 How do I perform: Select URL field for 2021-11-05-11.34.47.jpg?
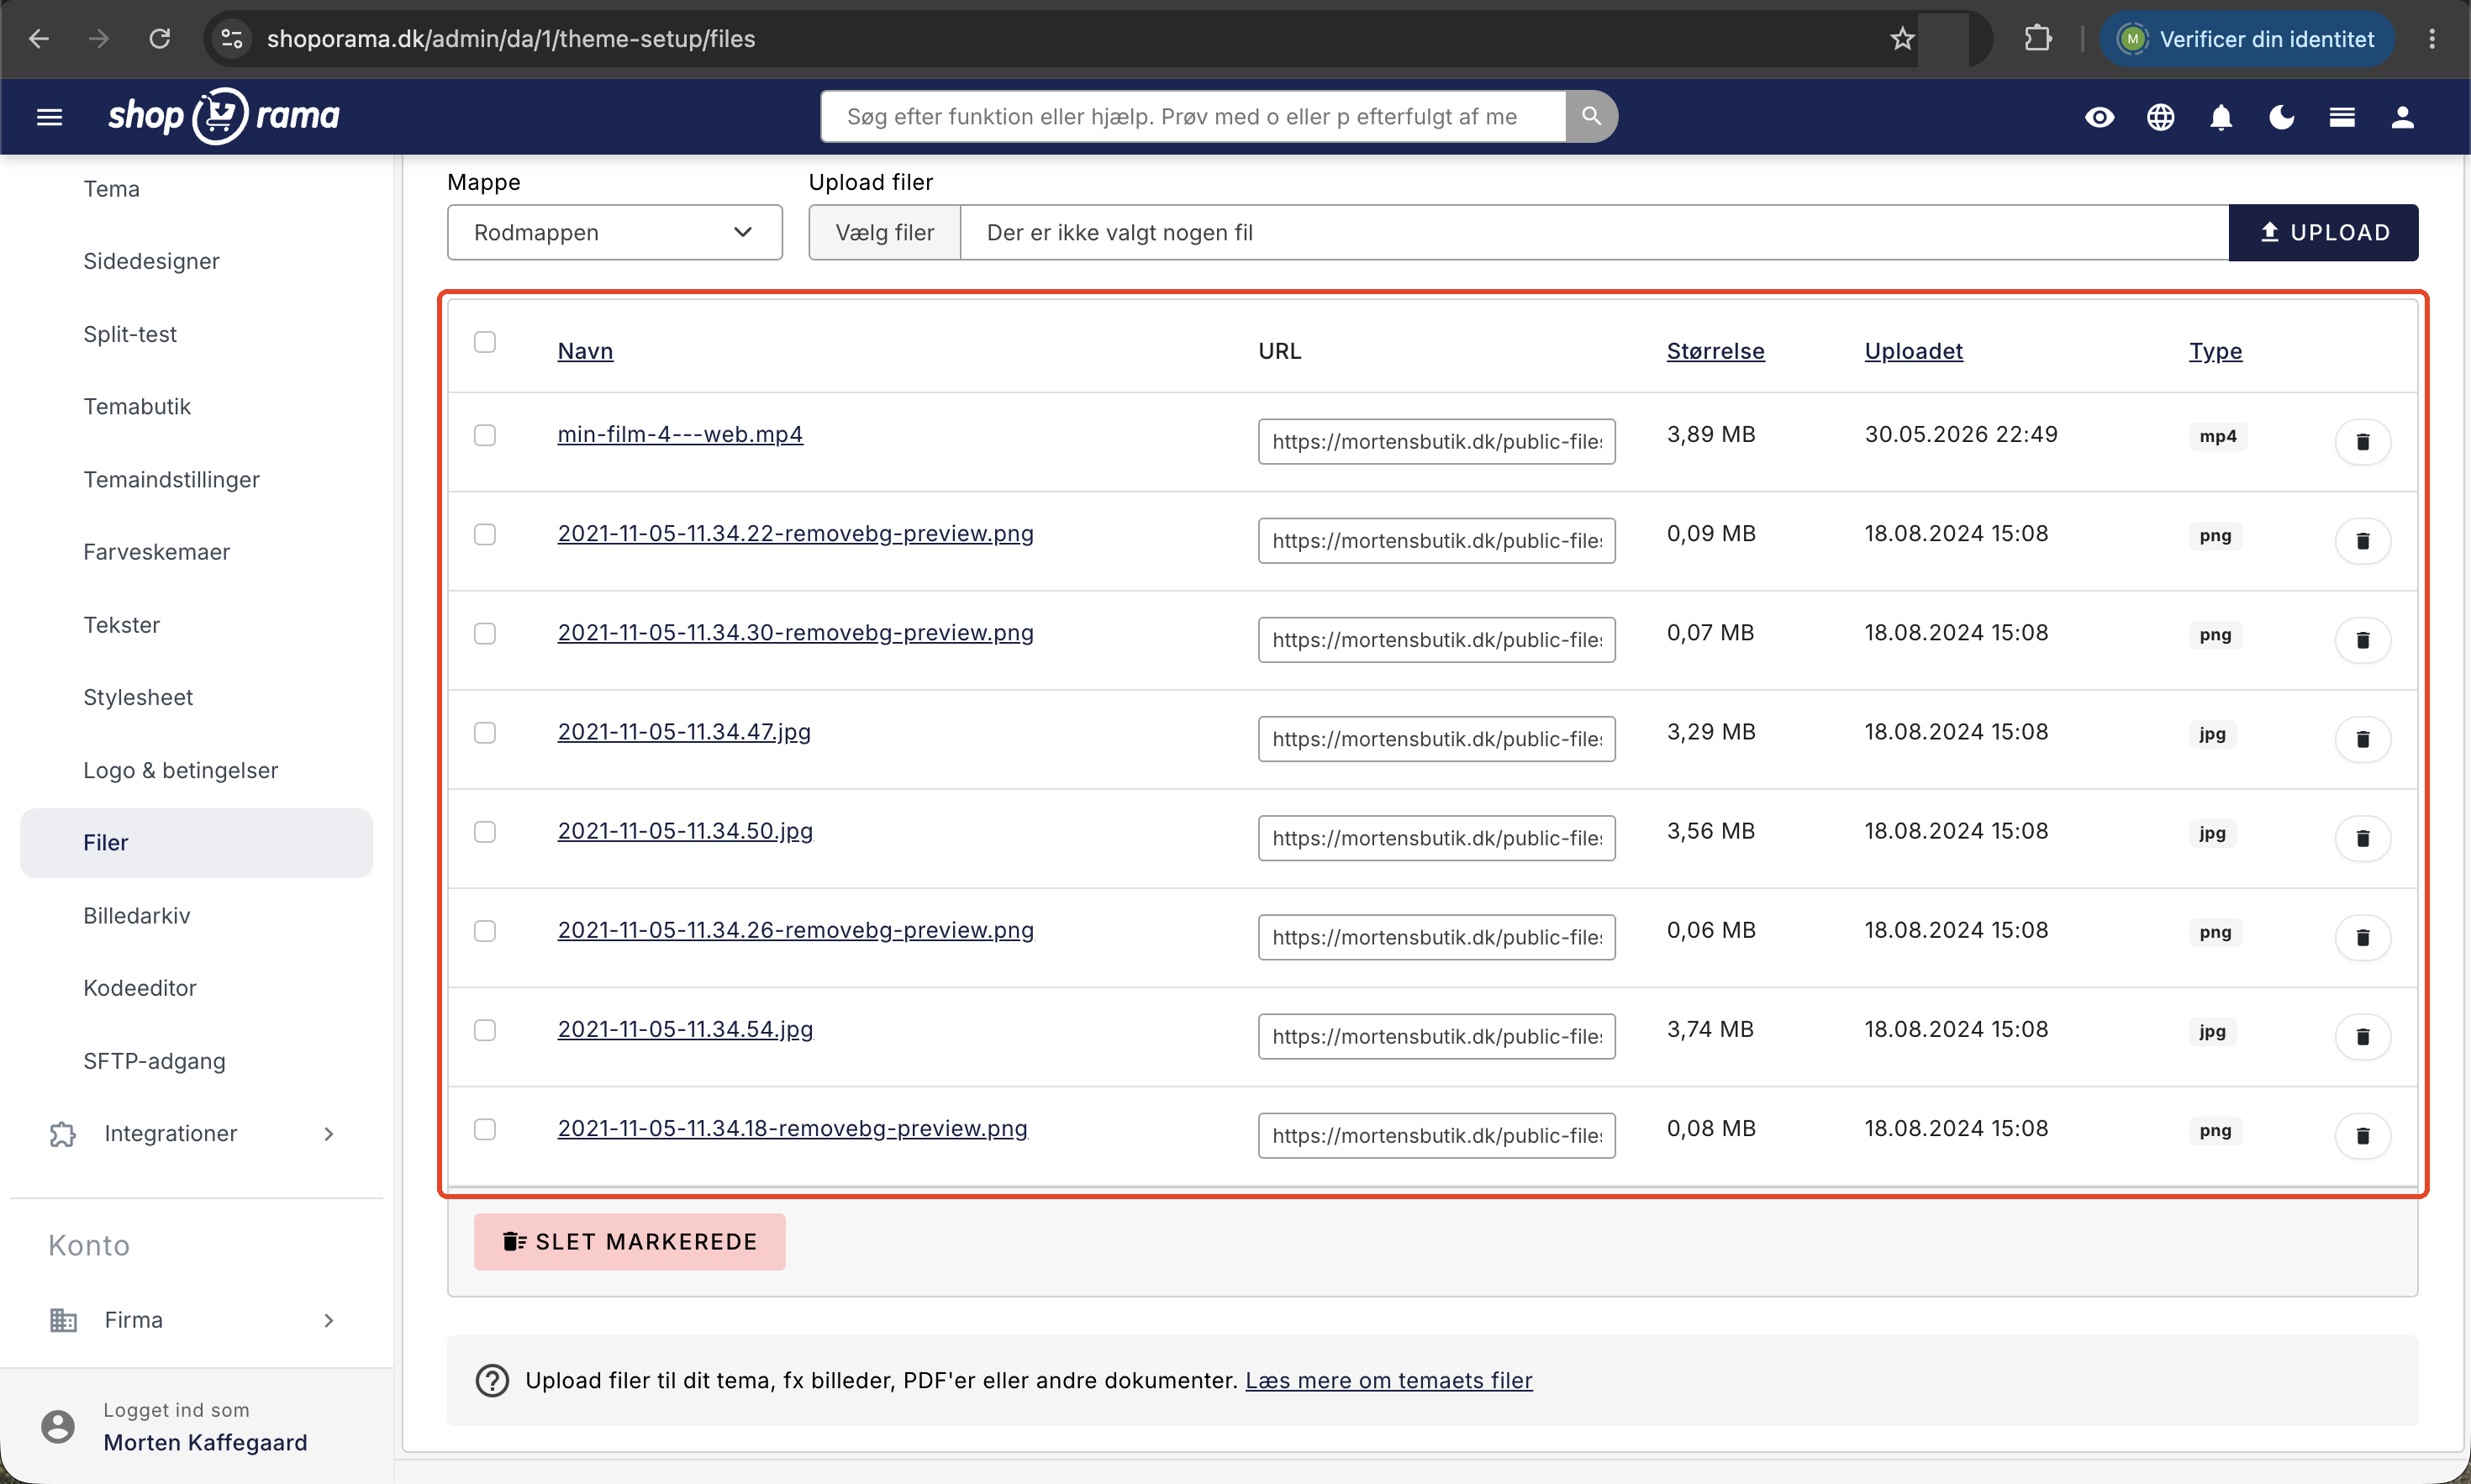click(x=1436, y=738)
